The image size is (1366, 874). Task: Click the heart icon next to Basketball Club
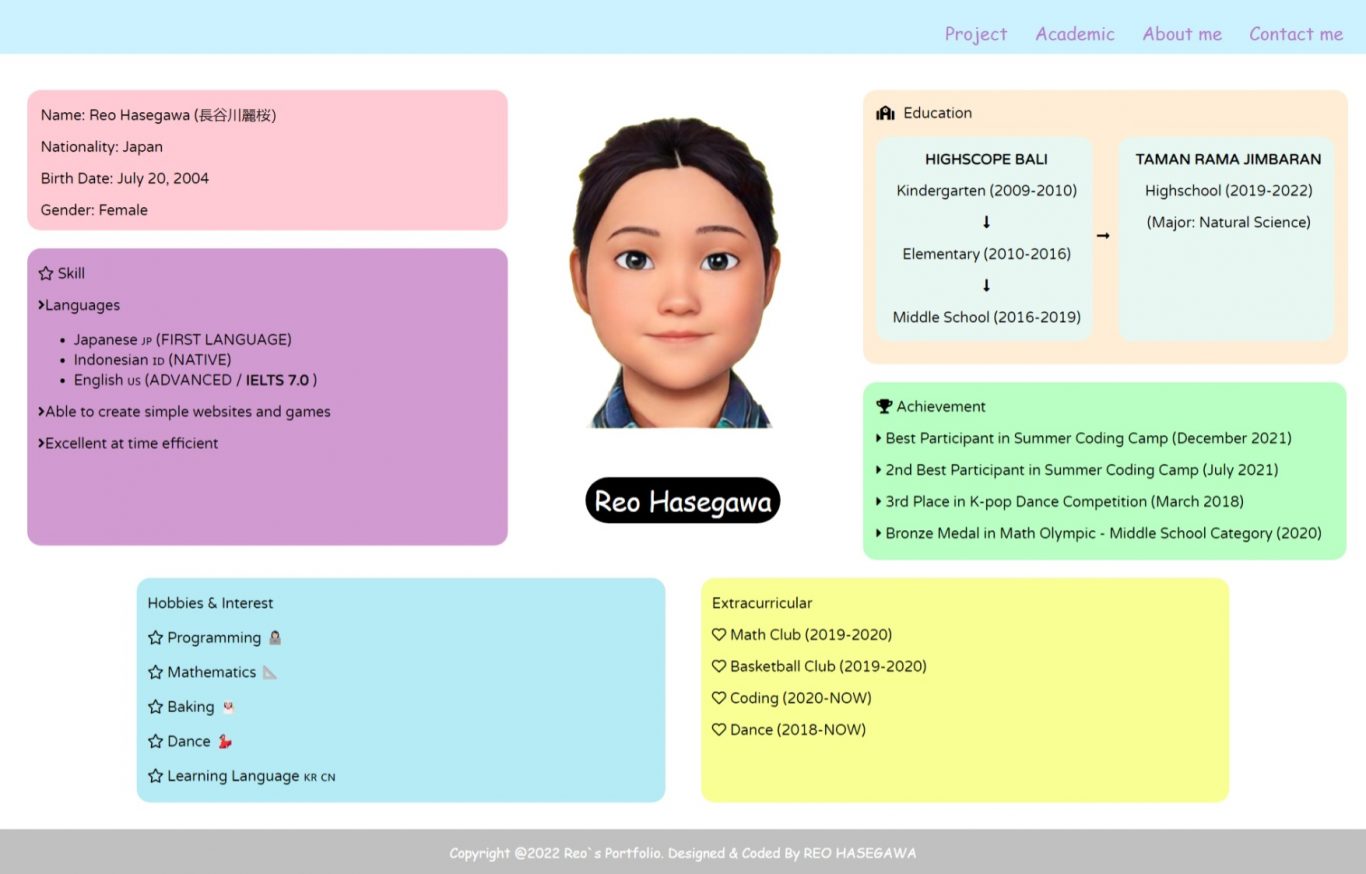[x=719, y=666]
